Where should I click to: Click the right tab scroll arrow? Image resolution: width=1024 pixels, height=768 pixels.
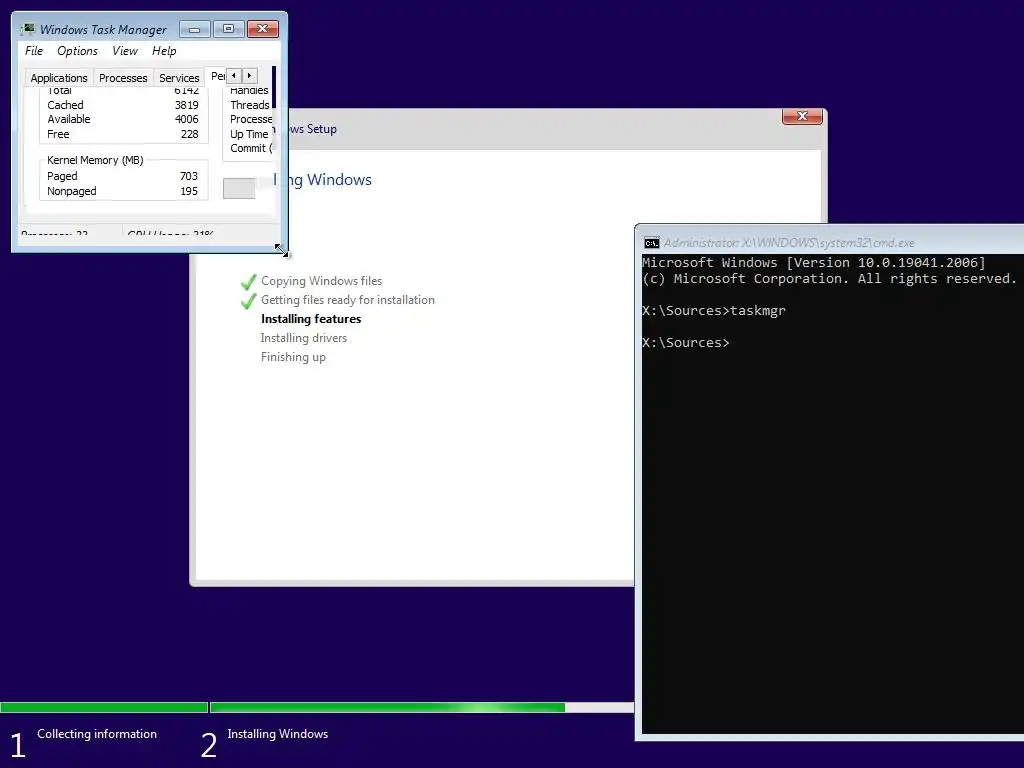tap(249, 76)
